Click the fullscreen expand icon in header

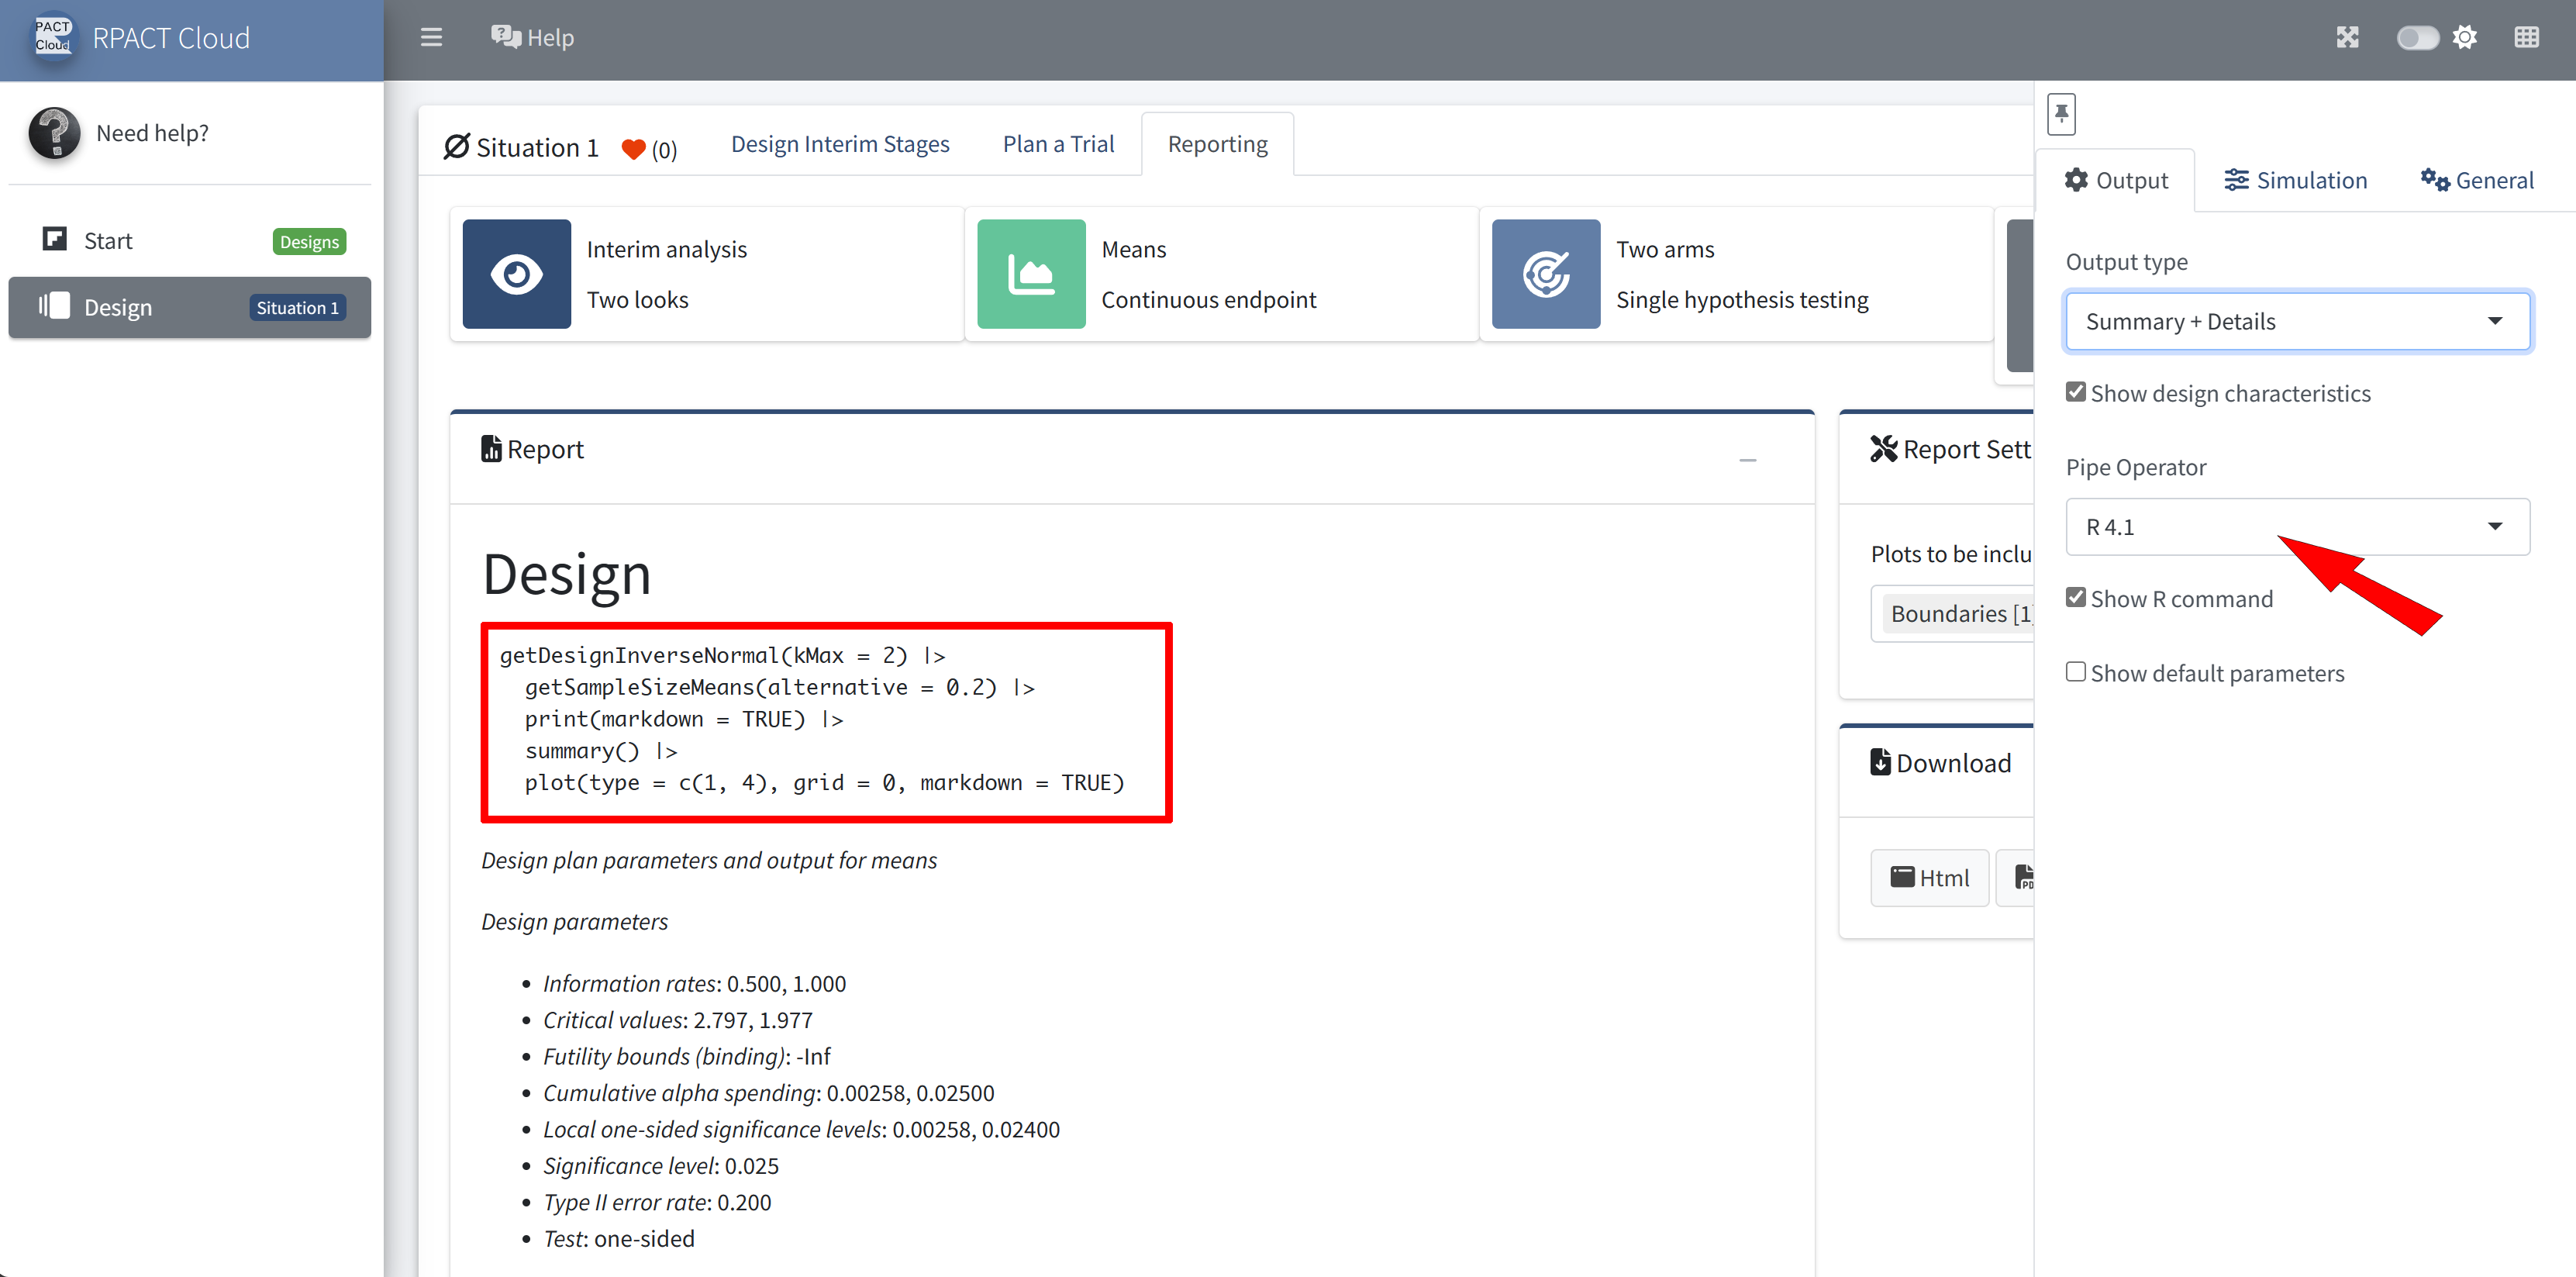coord(2347,38)
